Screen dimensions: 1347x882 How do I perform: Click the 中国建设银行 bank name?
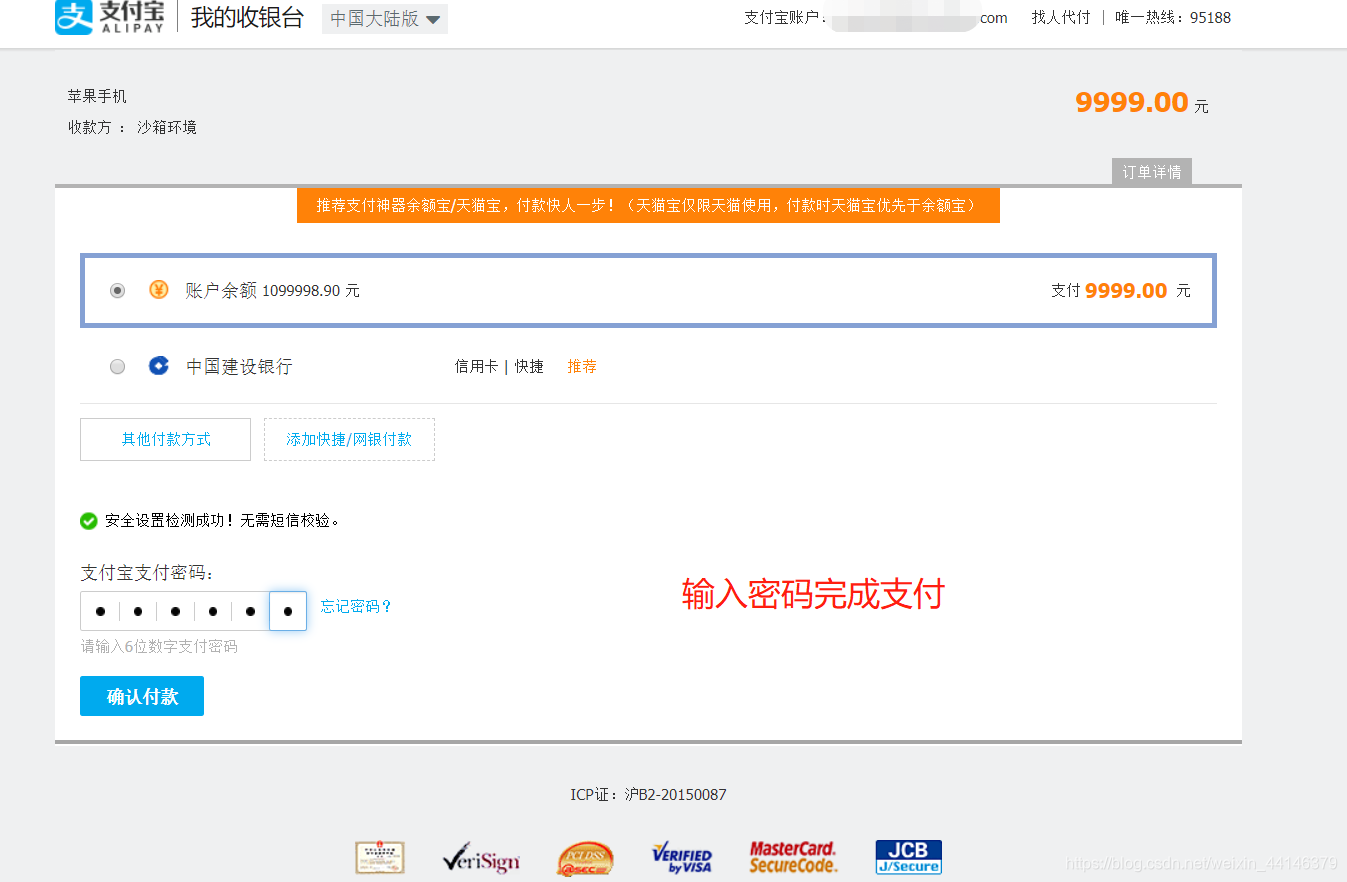[239, 367]
